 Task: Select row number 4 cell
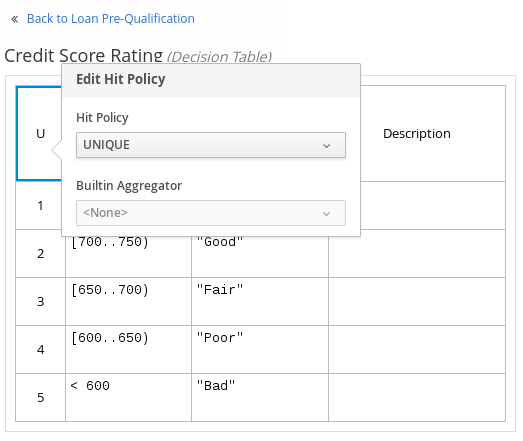(40, 350)
